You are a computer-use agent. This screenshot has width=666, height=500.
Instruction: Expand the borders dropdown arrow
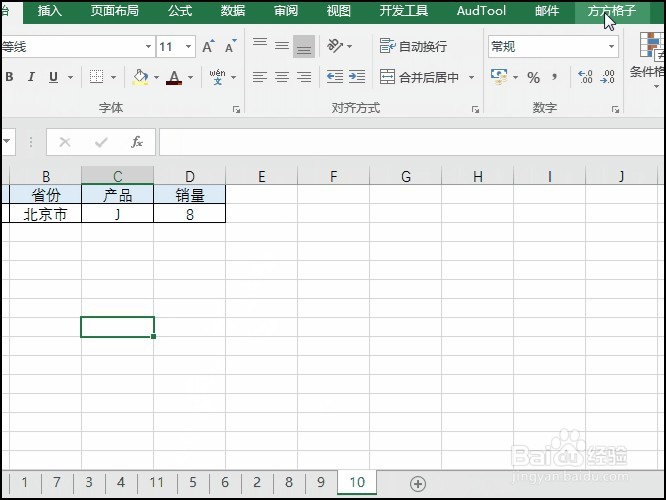click(x=113, y=77)
